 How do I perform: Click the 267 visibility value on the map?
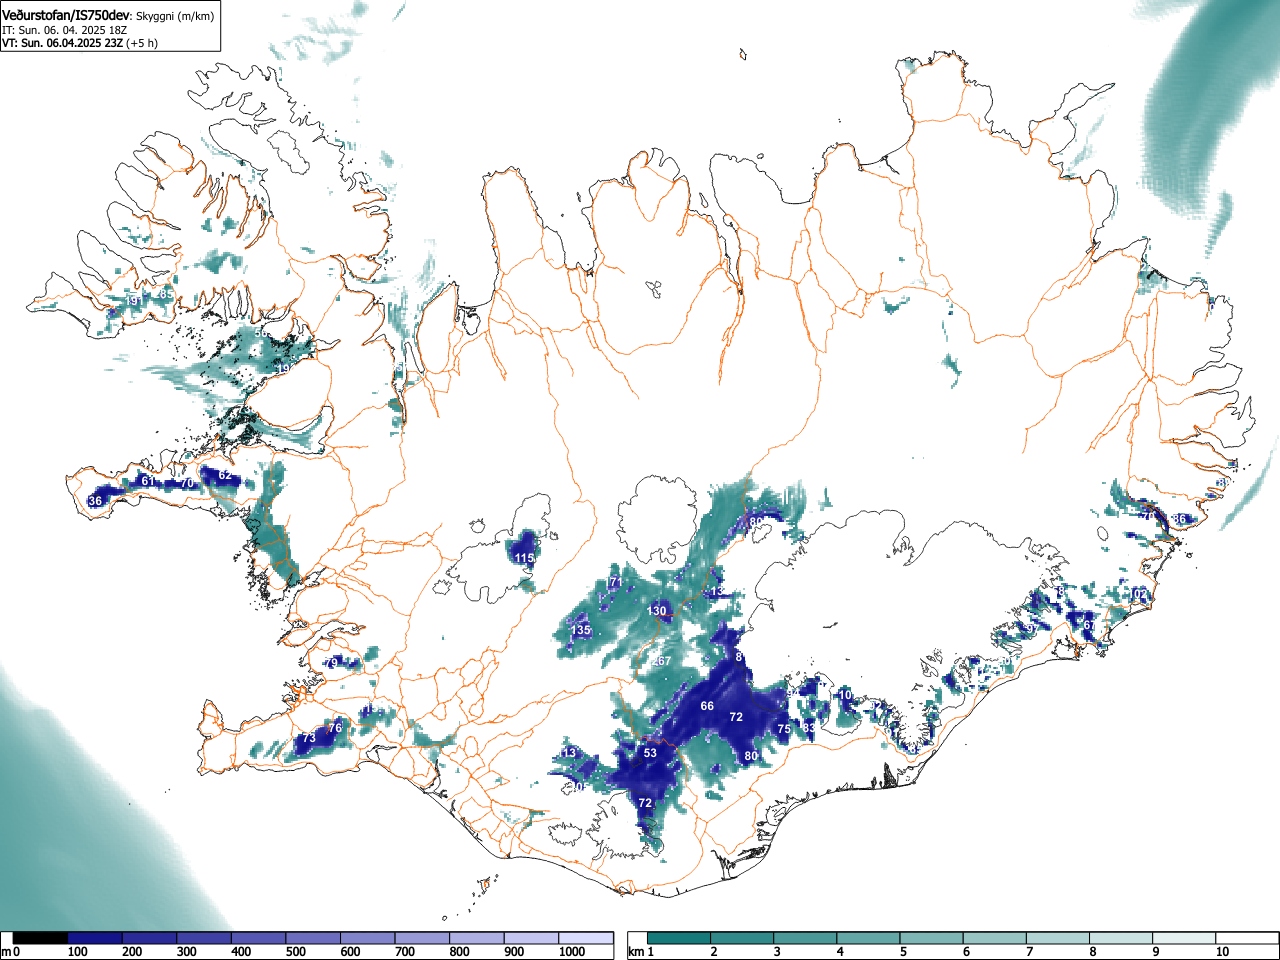[661, 662]
